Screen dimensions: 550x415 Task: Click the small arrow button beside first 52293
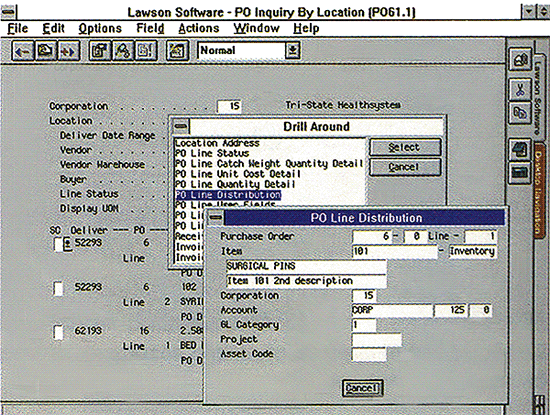coord(68,244)
